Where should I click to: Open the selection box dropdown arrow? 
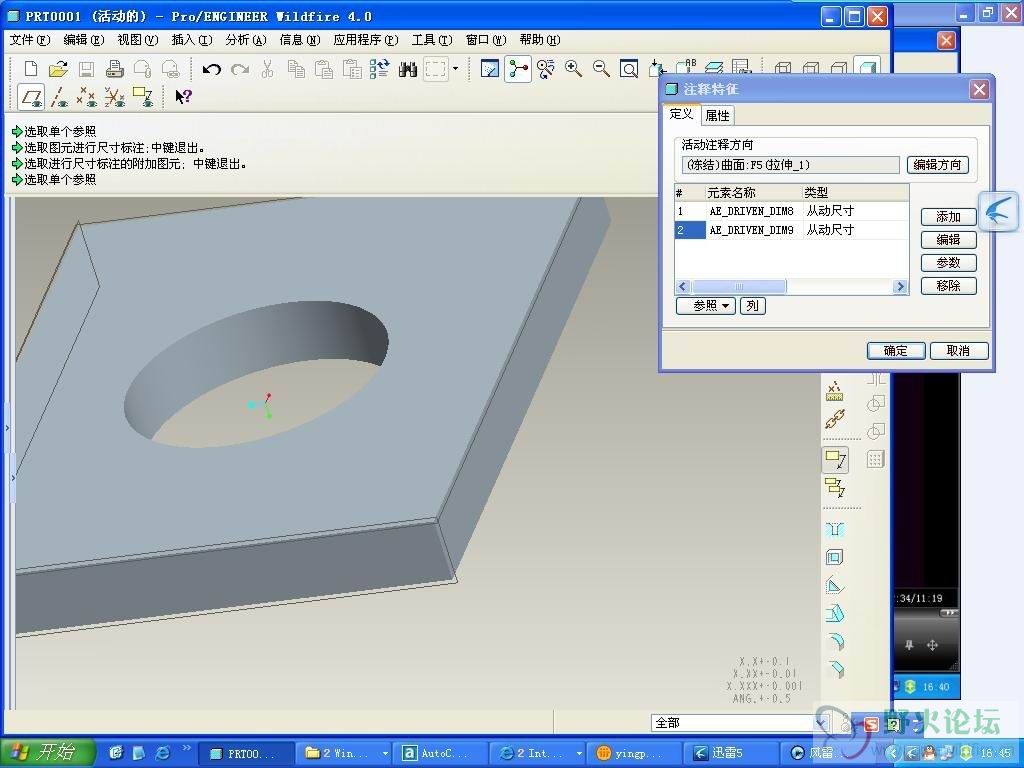click(455, 69)
